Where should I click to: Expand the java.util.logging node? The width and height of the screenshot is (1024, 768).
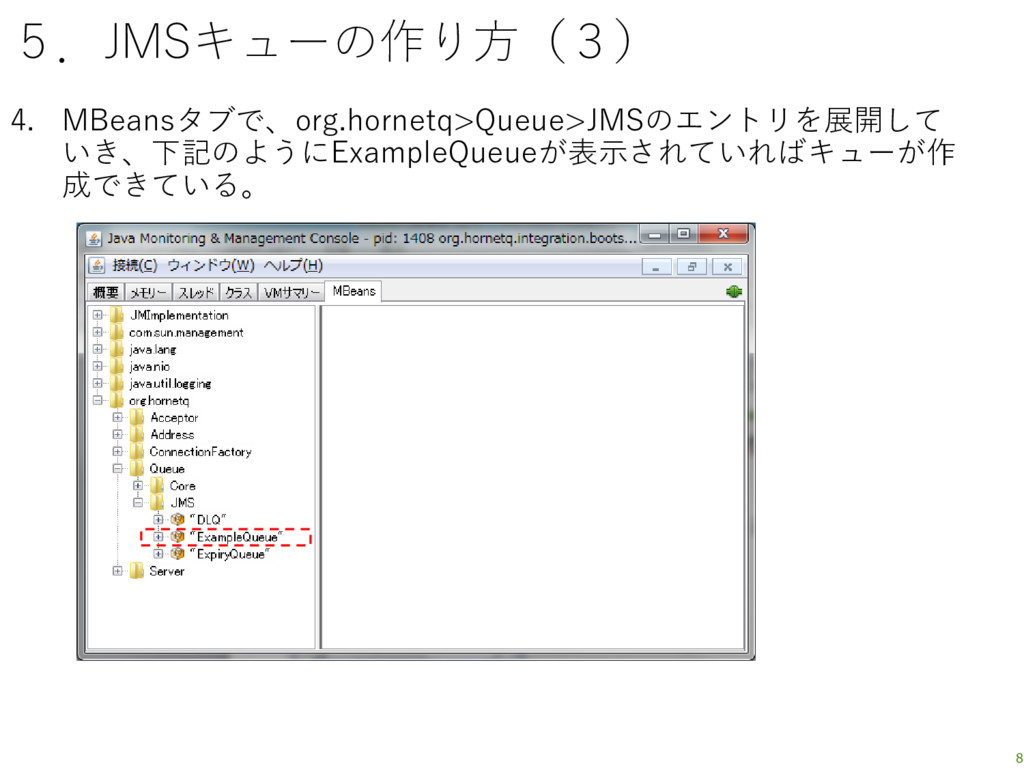tap(97, 383)
